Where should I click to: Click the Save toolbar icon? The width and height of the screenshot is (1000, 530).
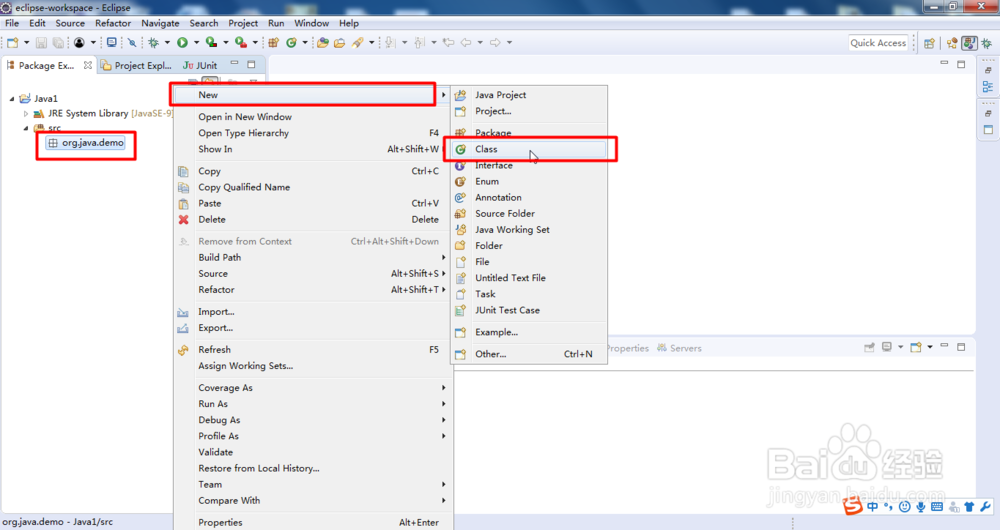tap(41, 43)
